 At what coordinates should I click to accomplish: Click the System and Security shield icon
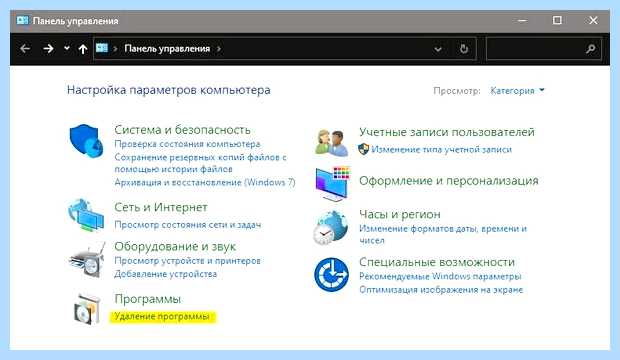87,141
